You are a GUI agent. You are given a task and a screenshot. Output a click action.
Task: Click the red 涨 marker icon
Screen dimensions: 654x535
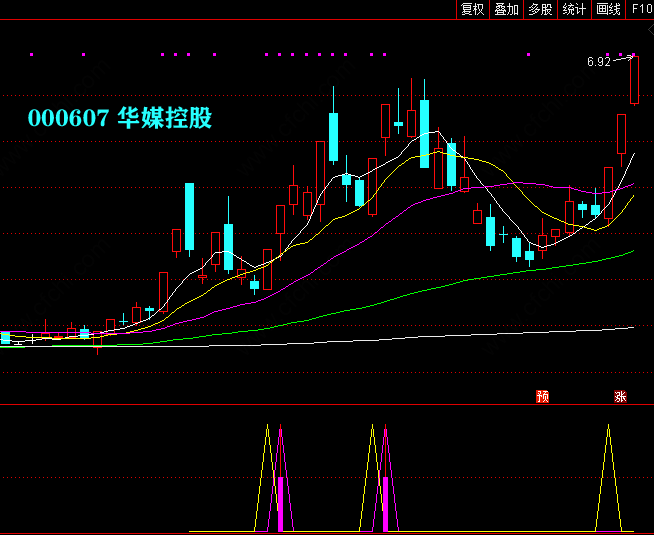click(620, 397)
